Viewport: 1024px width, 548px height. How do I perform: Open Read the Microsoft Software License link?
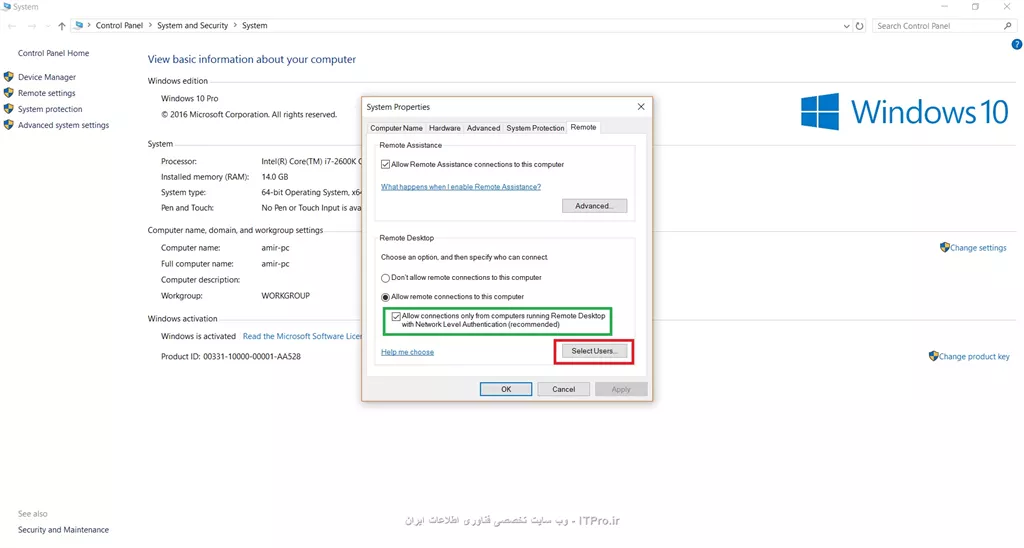click(x=302, y=336)
